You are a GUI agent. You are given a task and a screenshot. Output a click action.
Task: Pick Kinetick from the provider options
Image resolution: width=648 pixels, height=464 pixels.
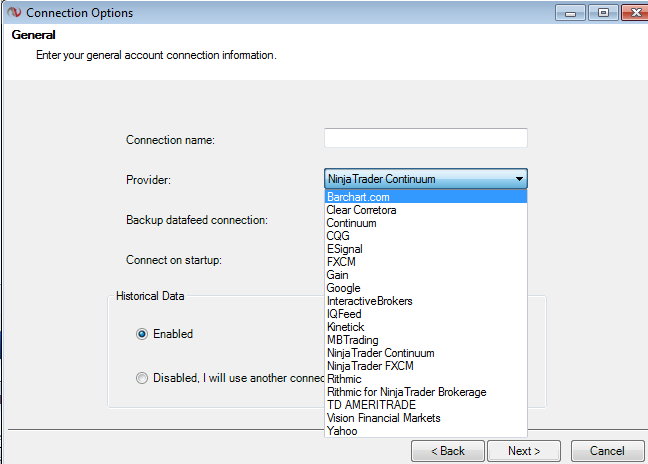[426, 327]
